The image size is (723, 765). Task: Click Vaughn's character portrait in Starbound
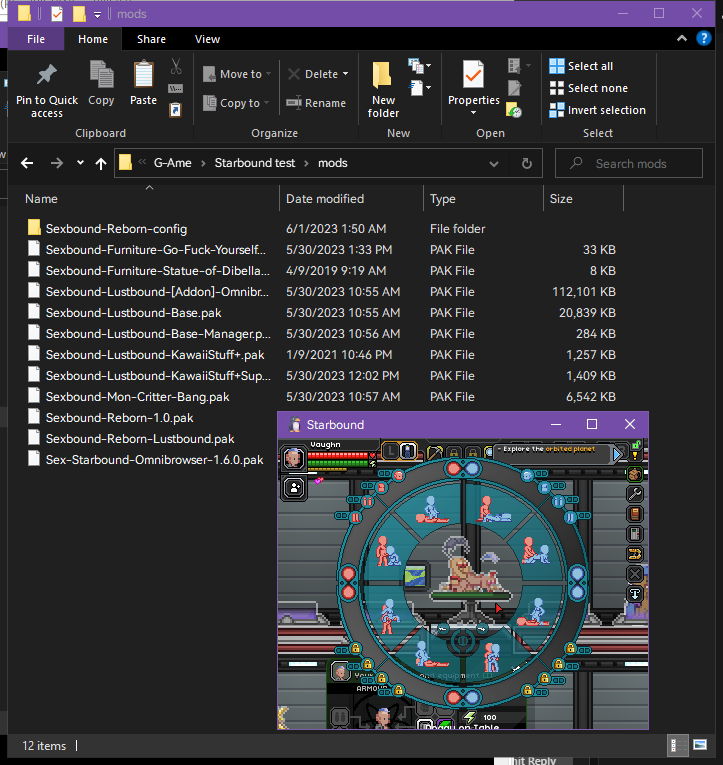click(x=294, y=458)
